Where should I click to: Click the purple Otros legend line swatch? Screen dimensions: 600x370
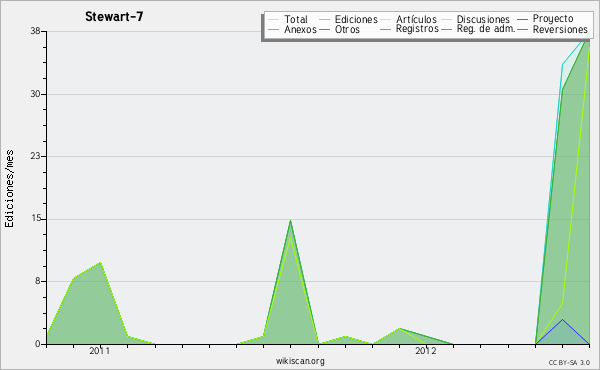point(324,29)
